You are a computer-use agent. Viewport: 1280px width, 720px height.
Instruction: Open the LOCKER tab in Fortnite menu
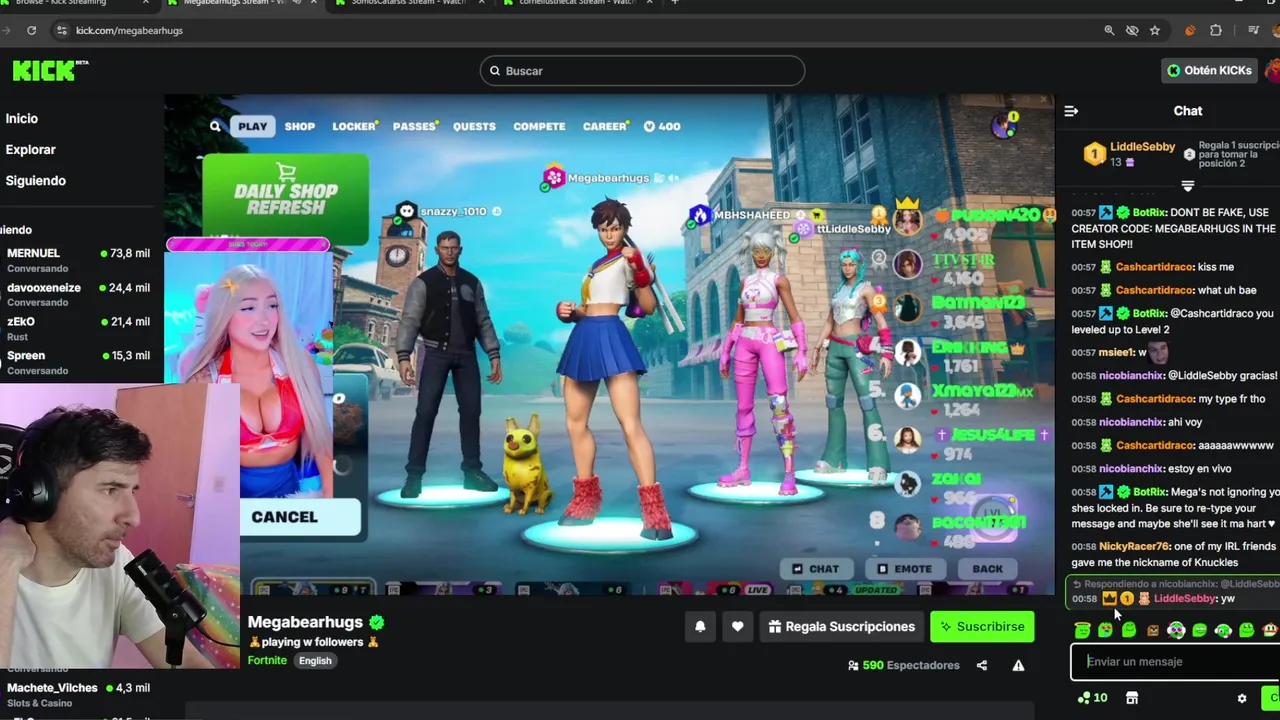[354, 126]
